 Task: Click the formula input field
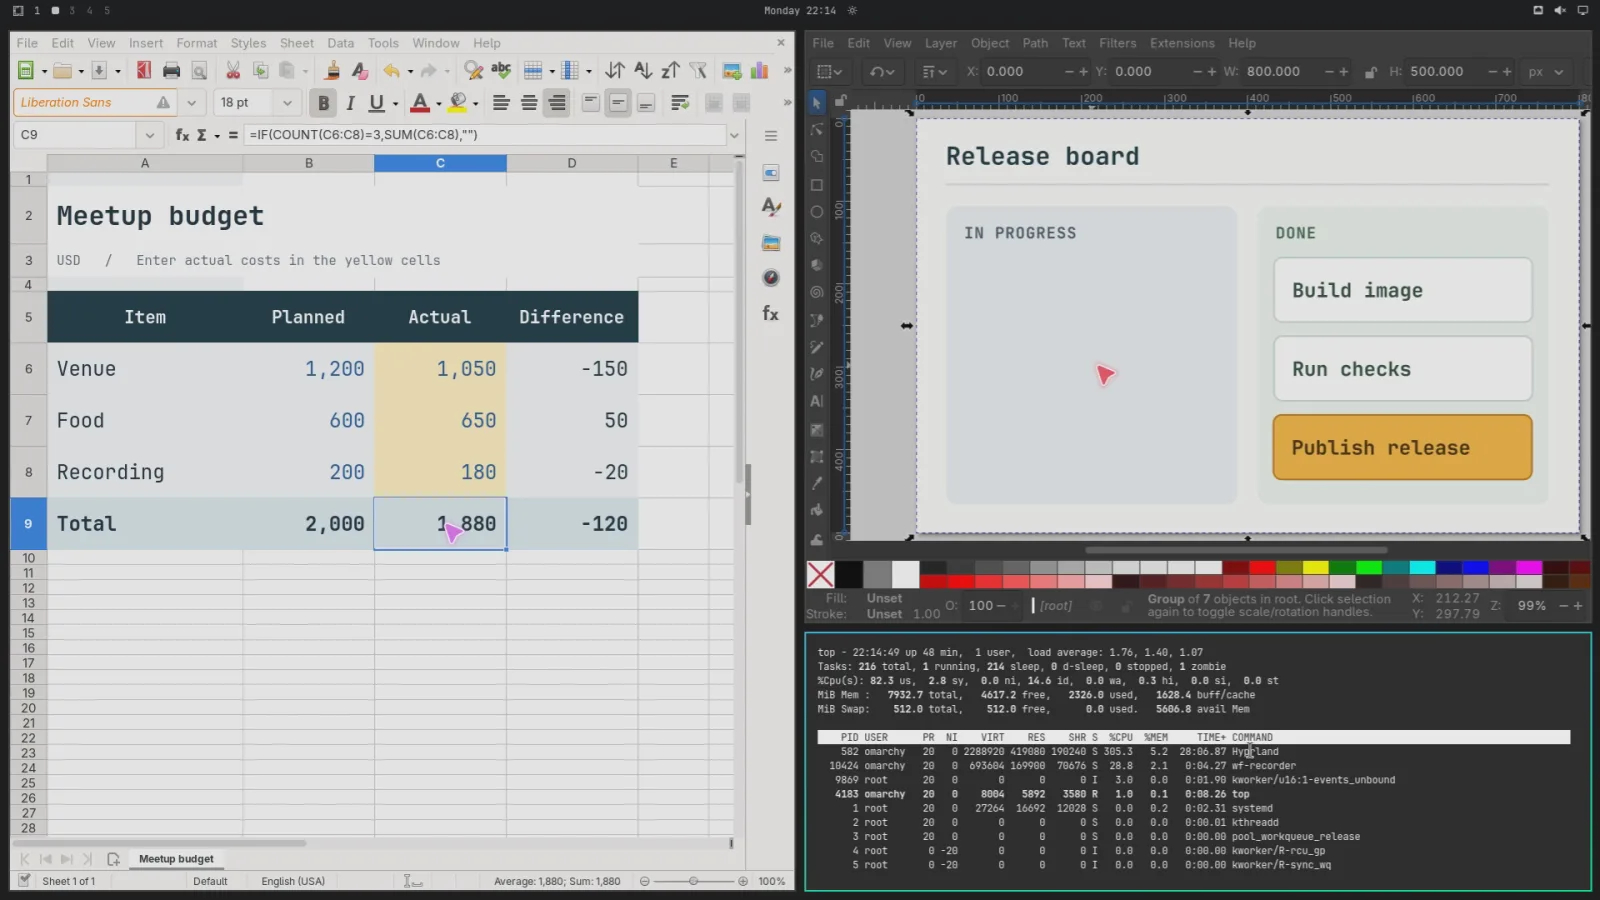484,134
